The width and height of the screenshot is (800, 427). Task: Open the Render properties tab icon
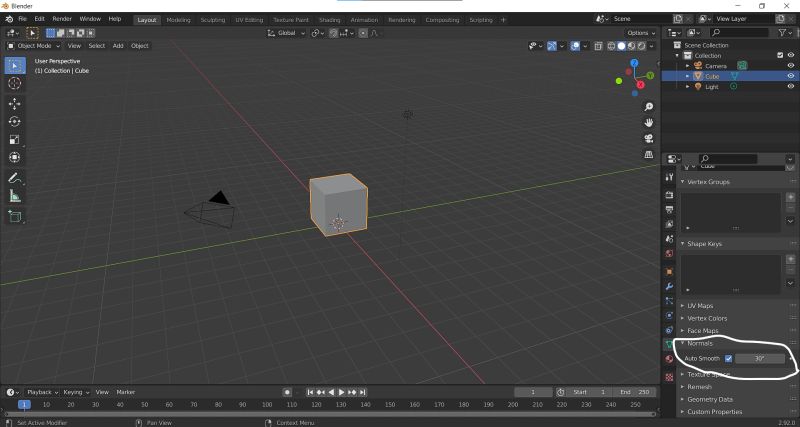coord(669,195)
